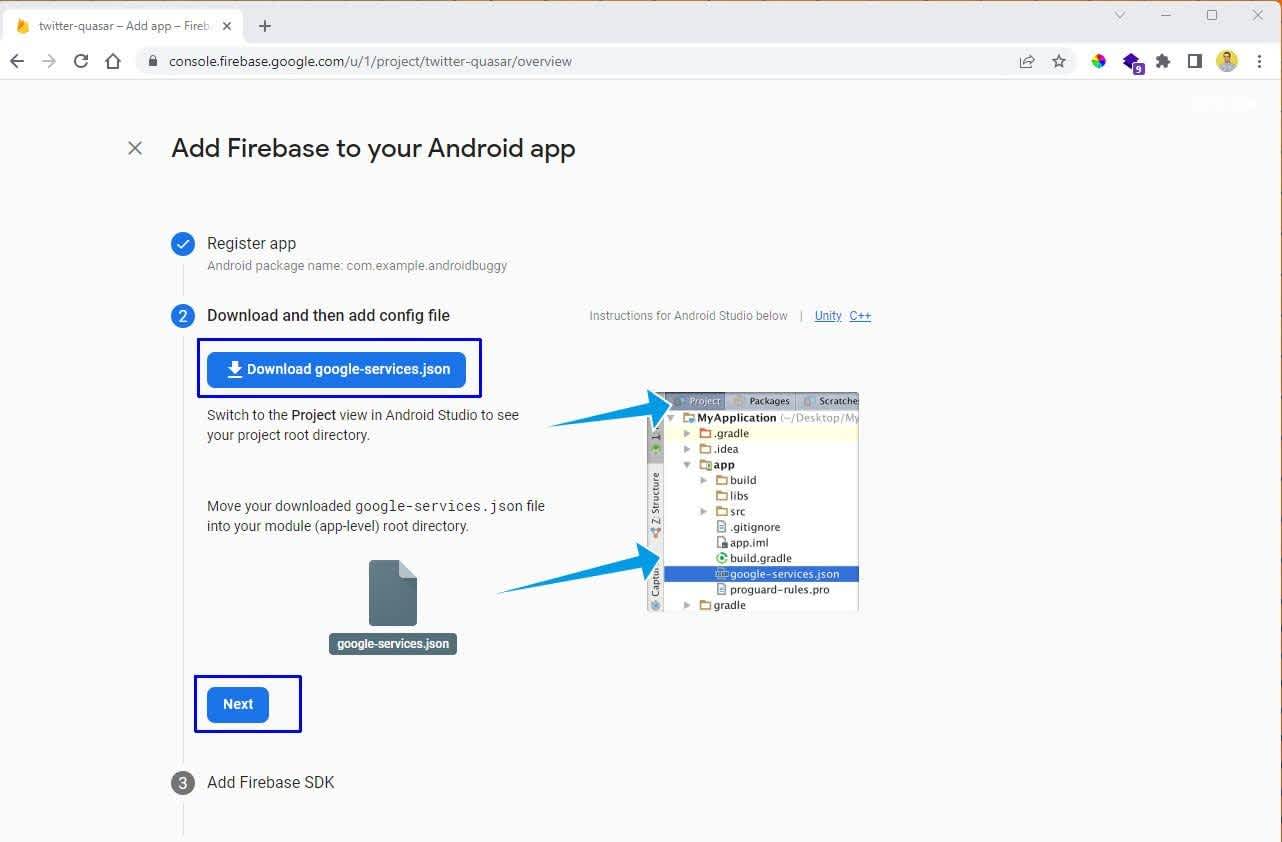Click the Instructions for Android Studio below text

point(689,316)
